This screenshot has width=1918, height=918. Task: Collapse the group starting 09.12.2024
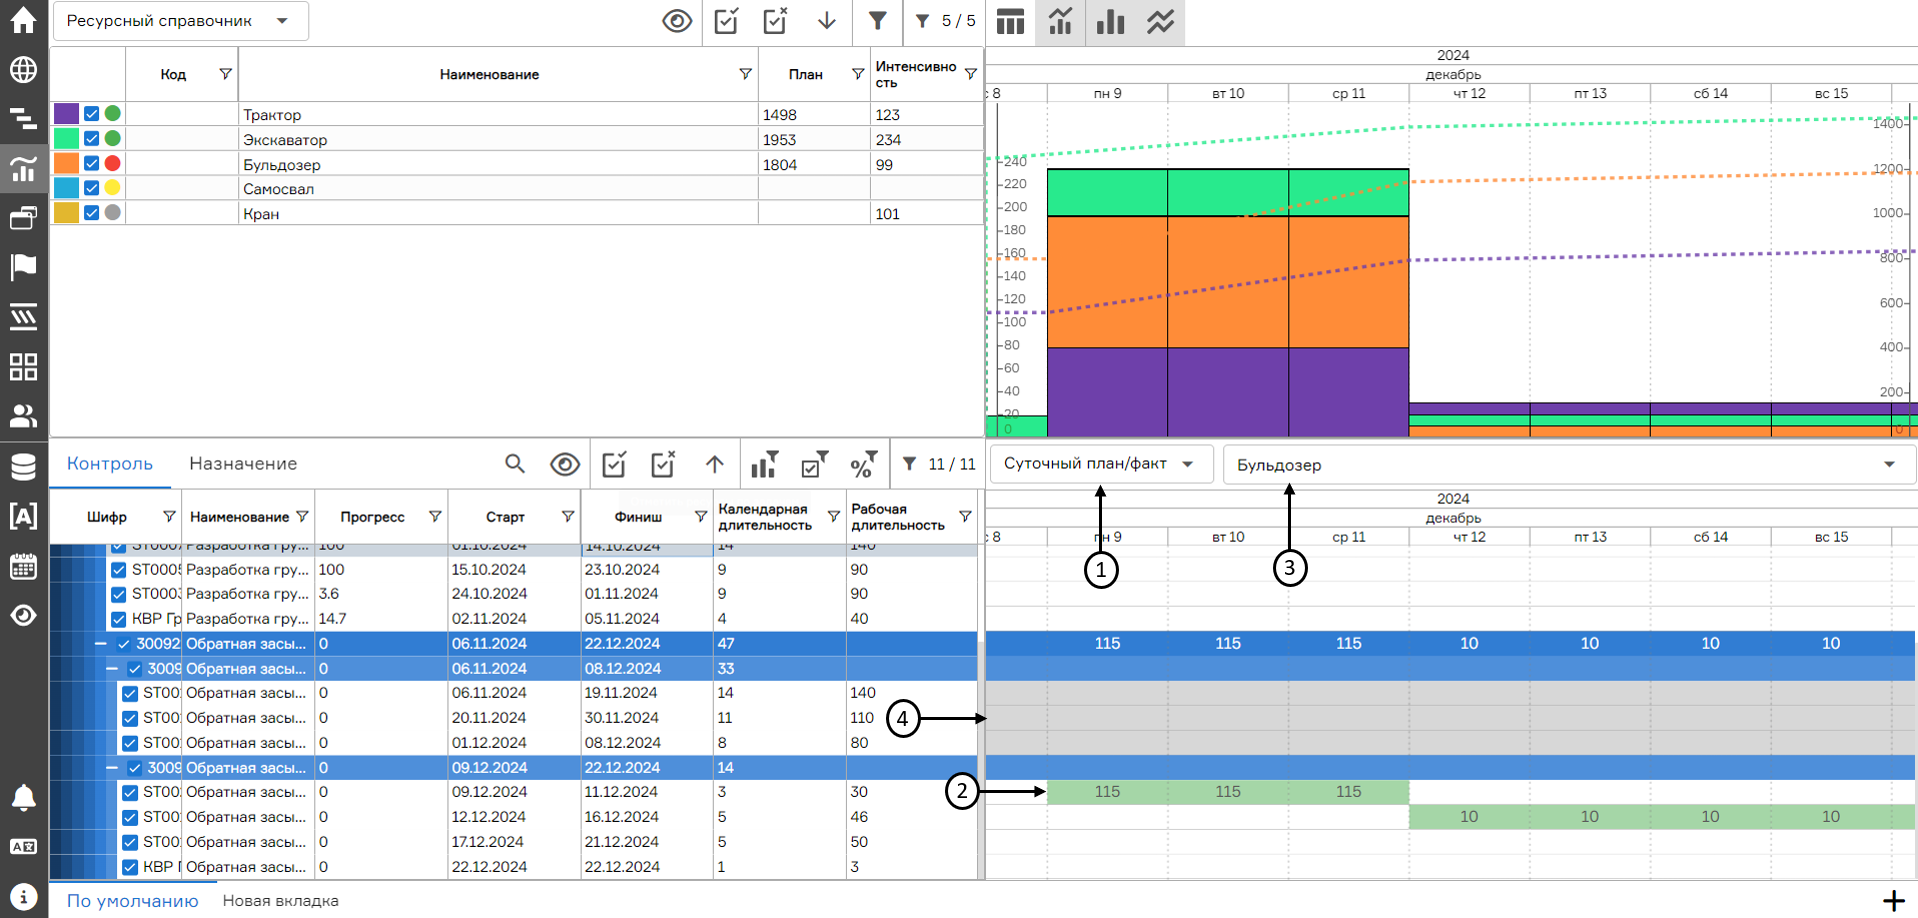point(112,768)
